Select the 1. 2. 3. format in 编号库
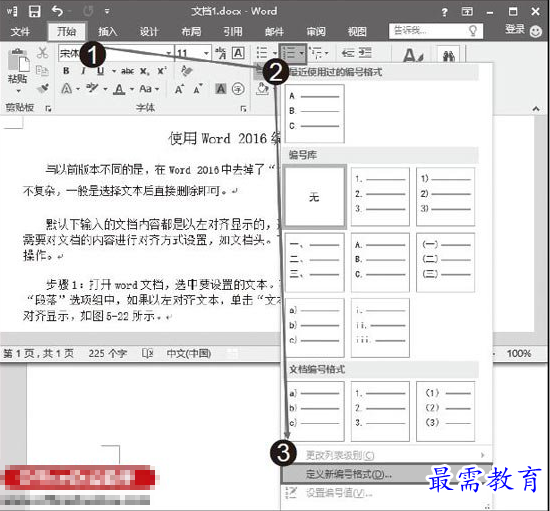Screen dimensions: 550x511 [380, 197]
